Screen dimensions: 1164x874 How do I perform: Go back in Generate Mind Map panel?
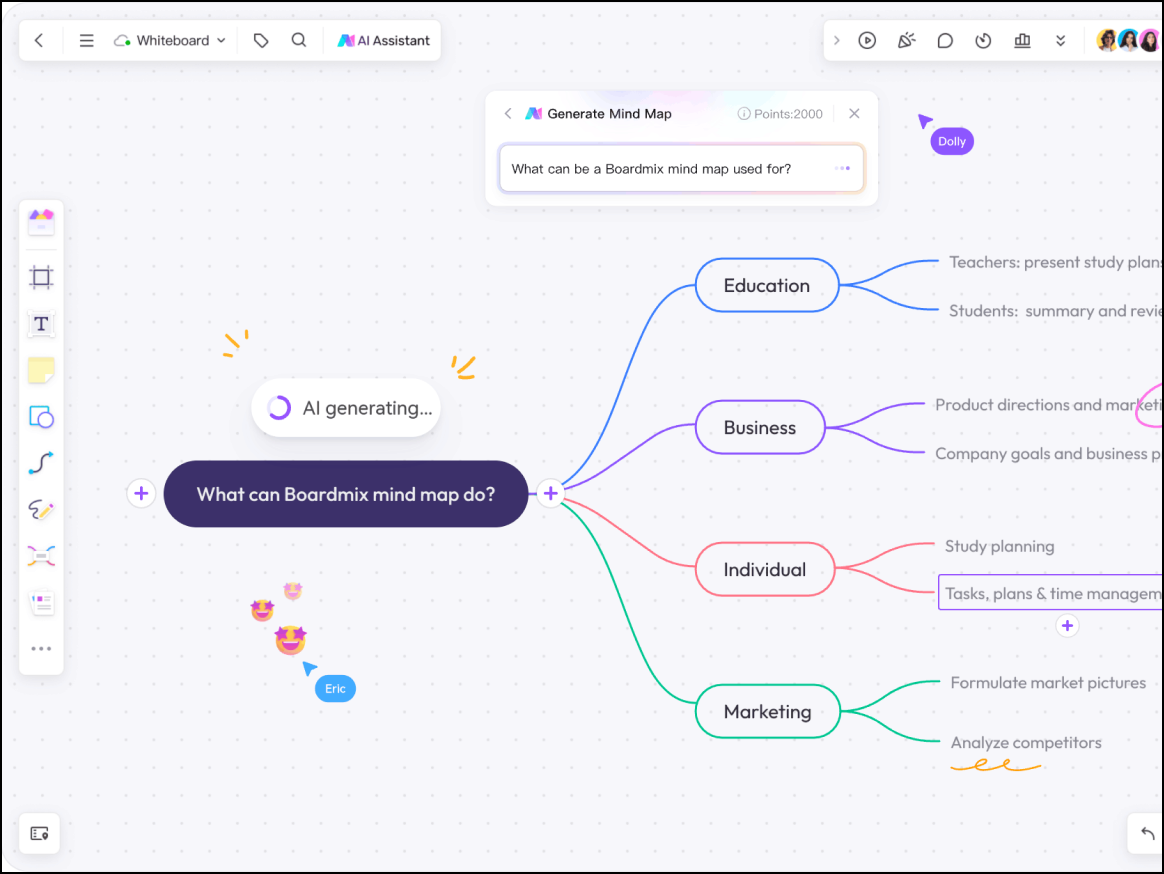(x=508, y=114)
